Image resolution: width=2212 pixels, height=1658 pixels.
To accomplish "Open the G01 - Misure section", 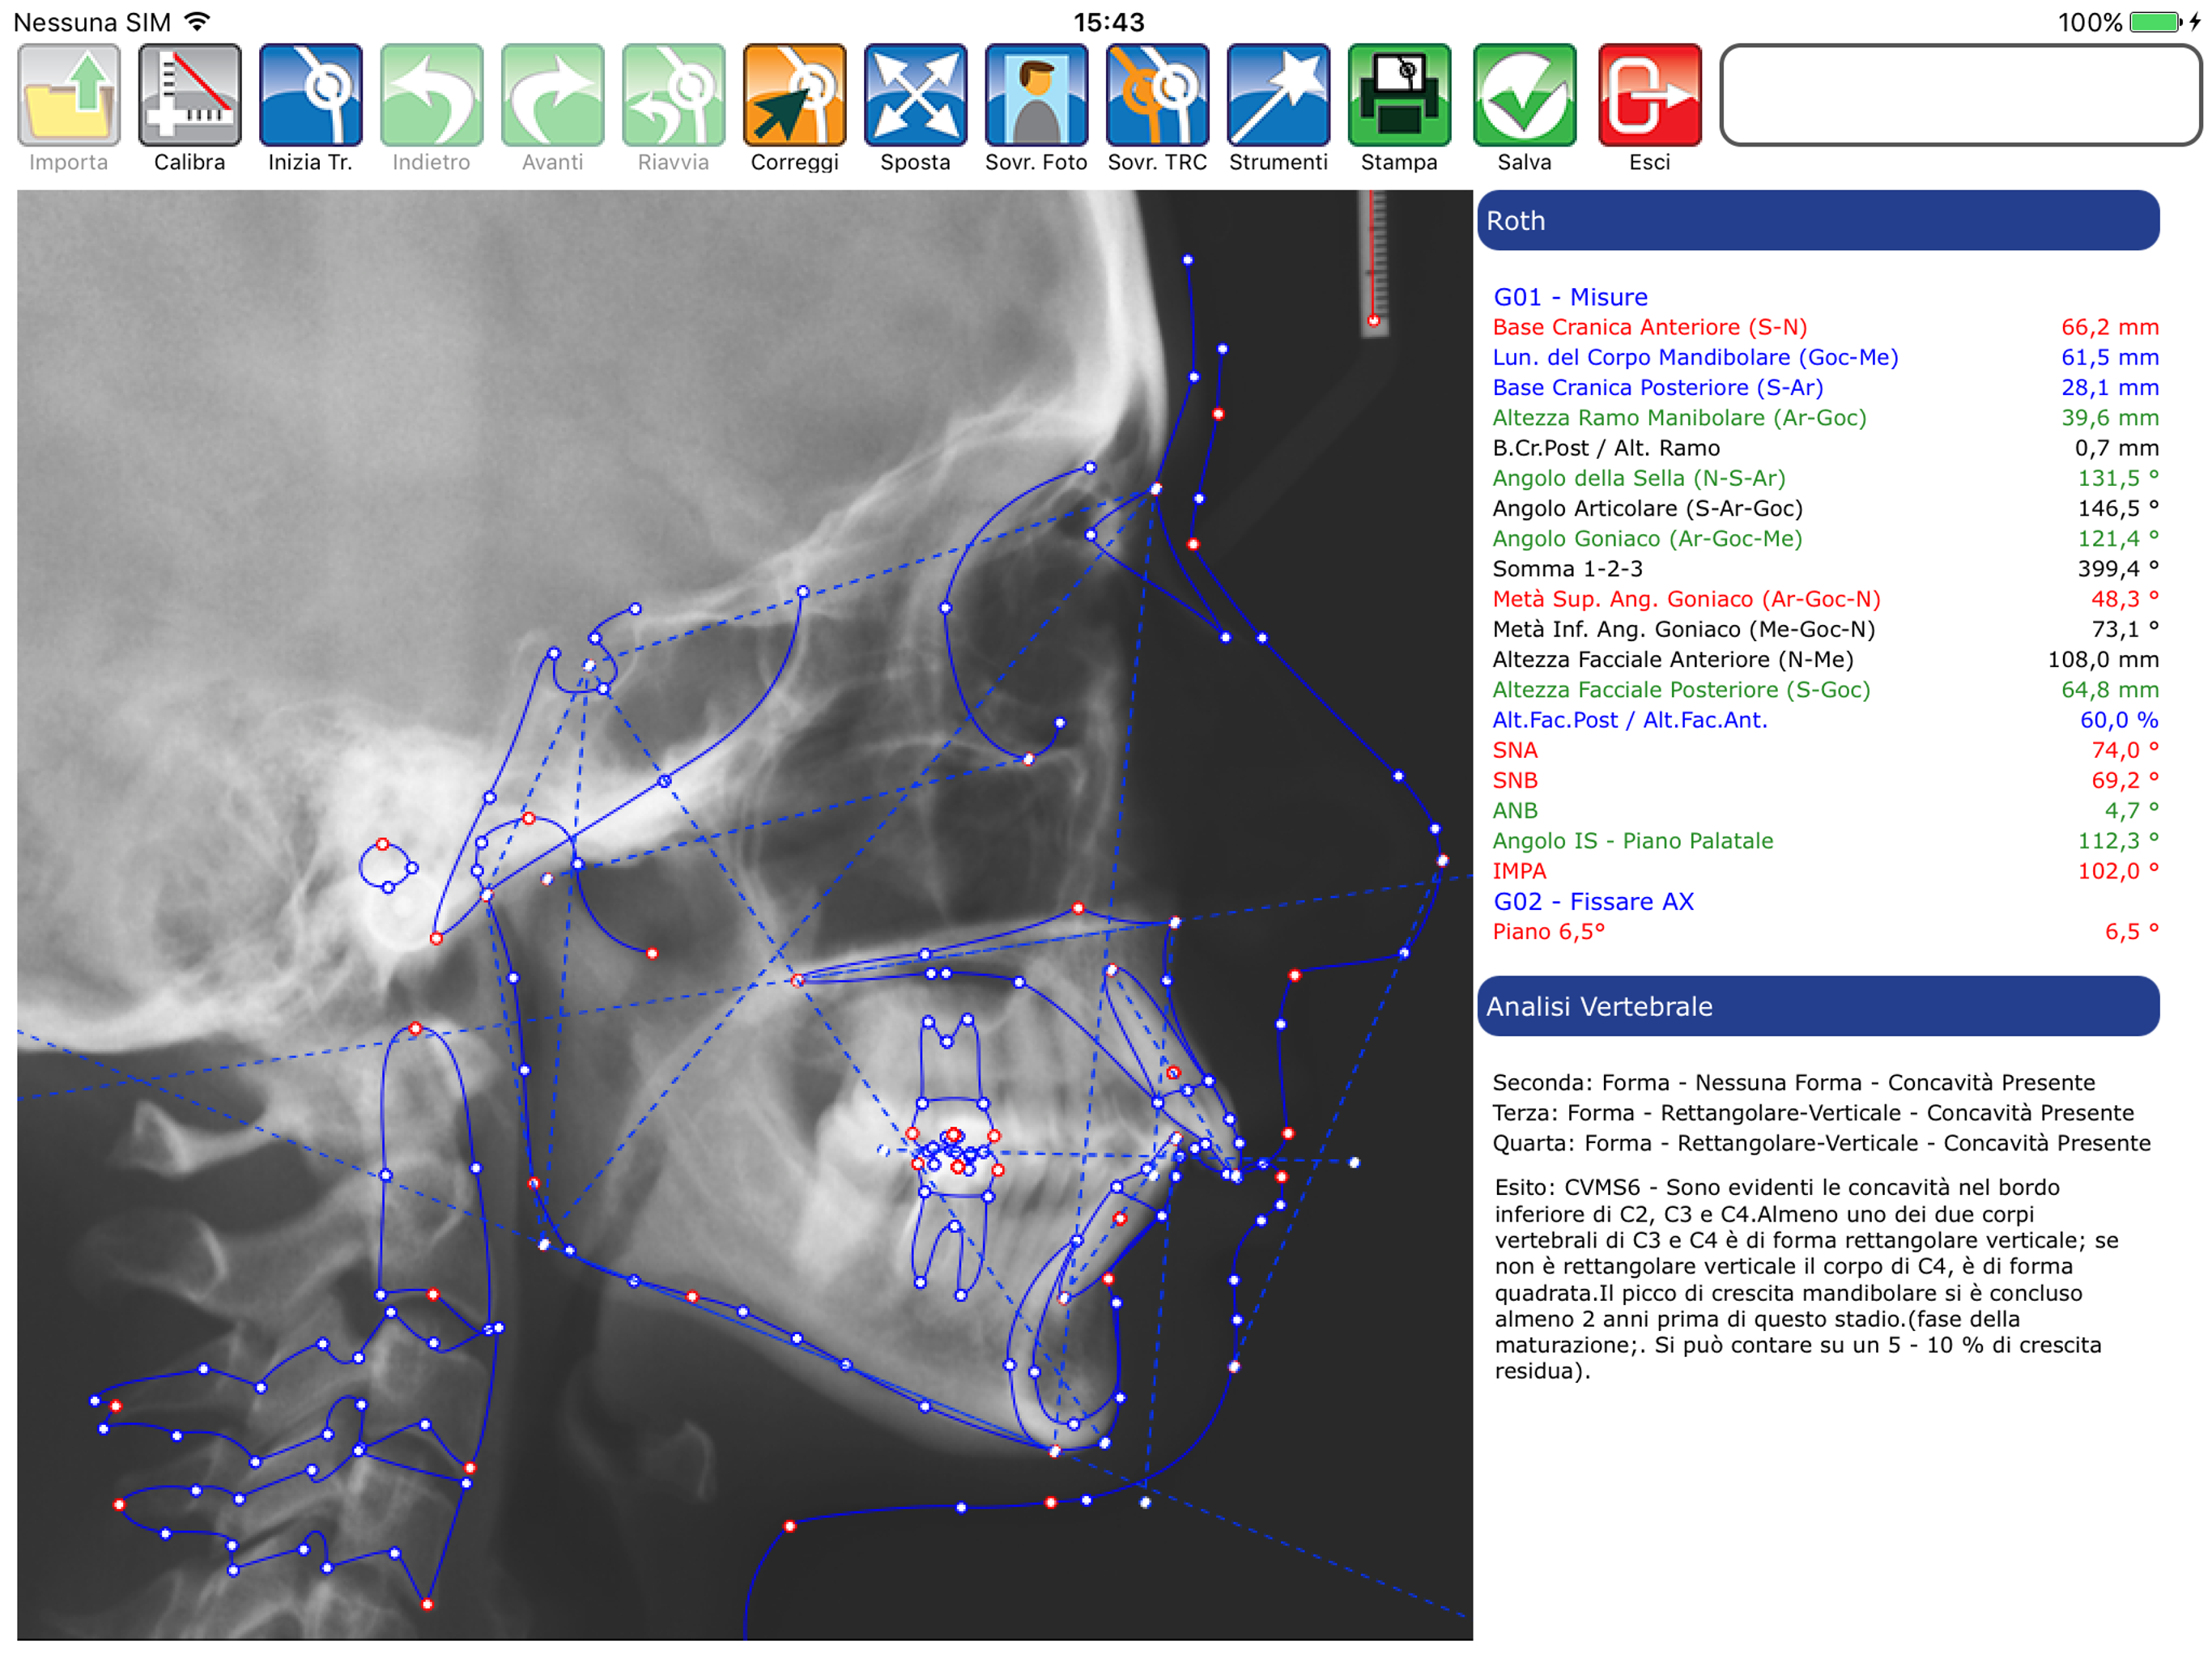I will pyautogui.click(x=1570, y=297).
